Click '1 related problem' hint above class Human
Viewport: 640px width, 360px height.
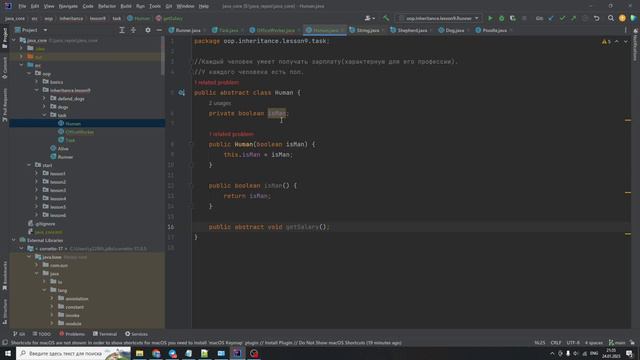[x=217, y=83]
